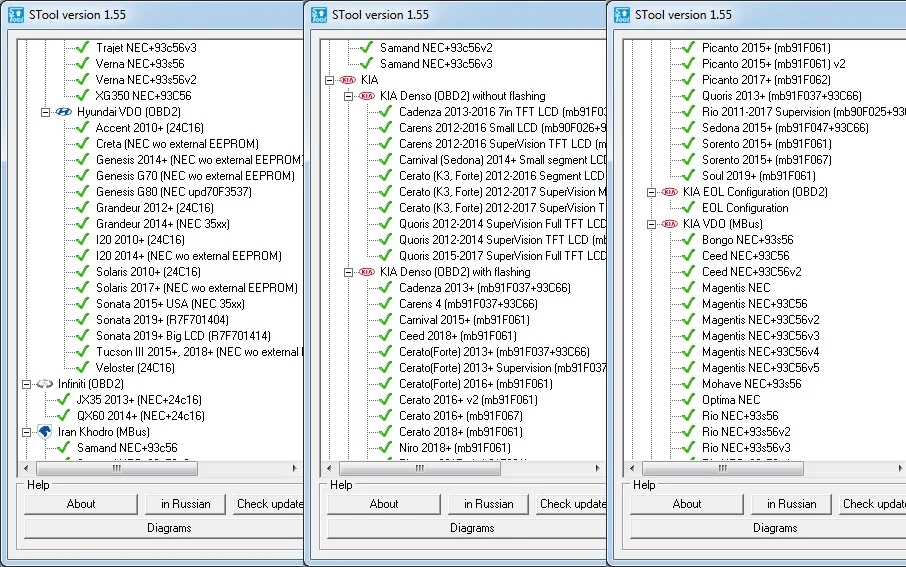Click green checkmark next to Veloster (24C16)

click(83, 367)
